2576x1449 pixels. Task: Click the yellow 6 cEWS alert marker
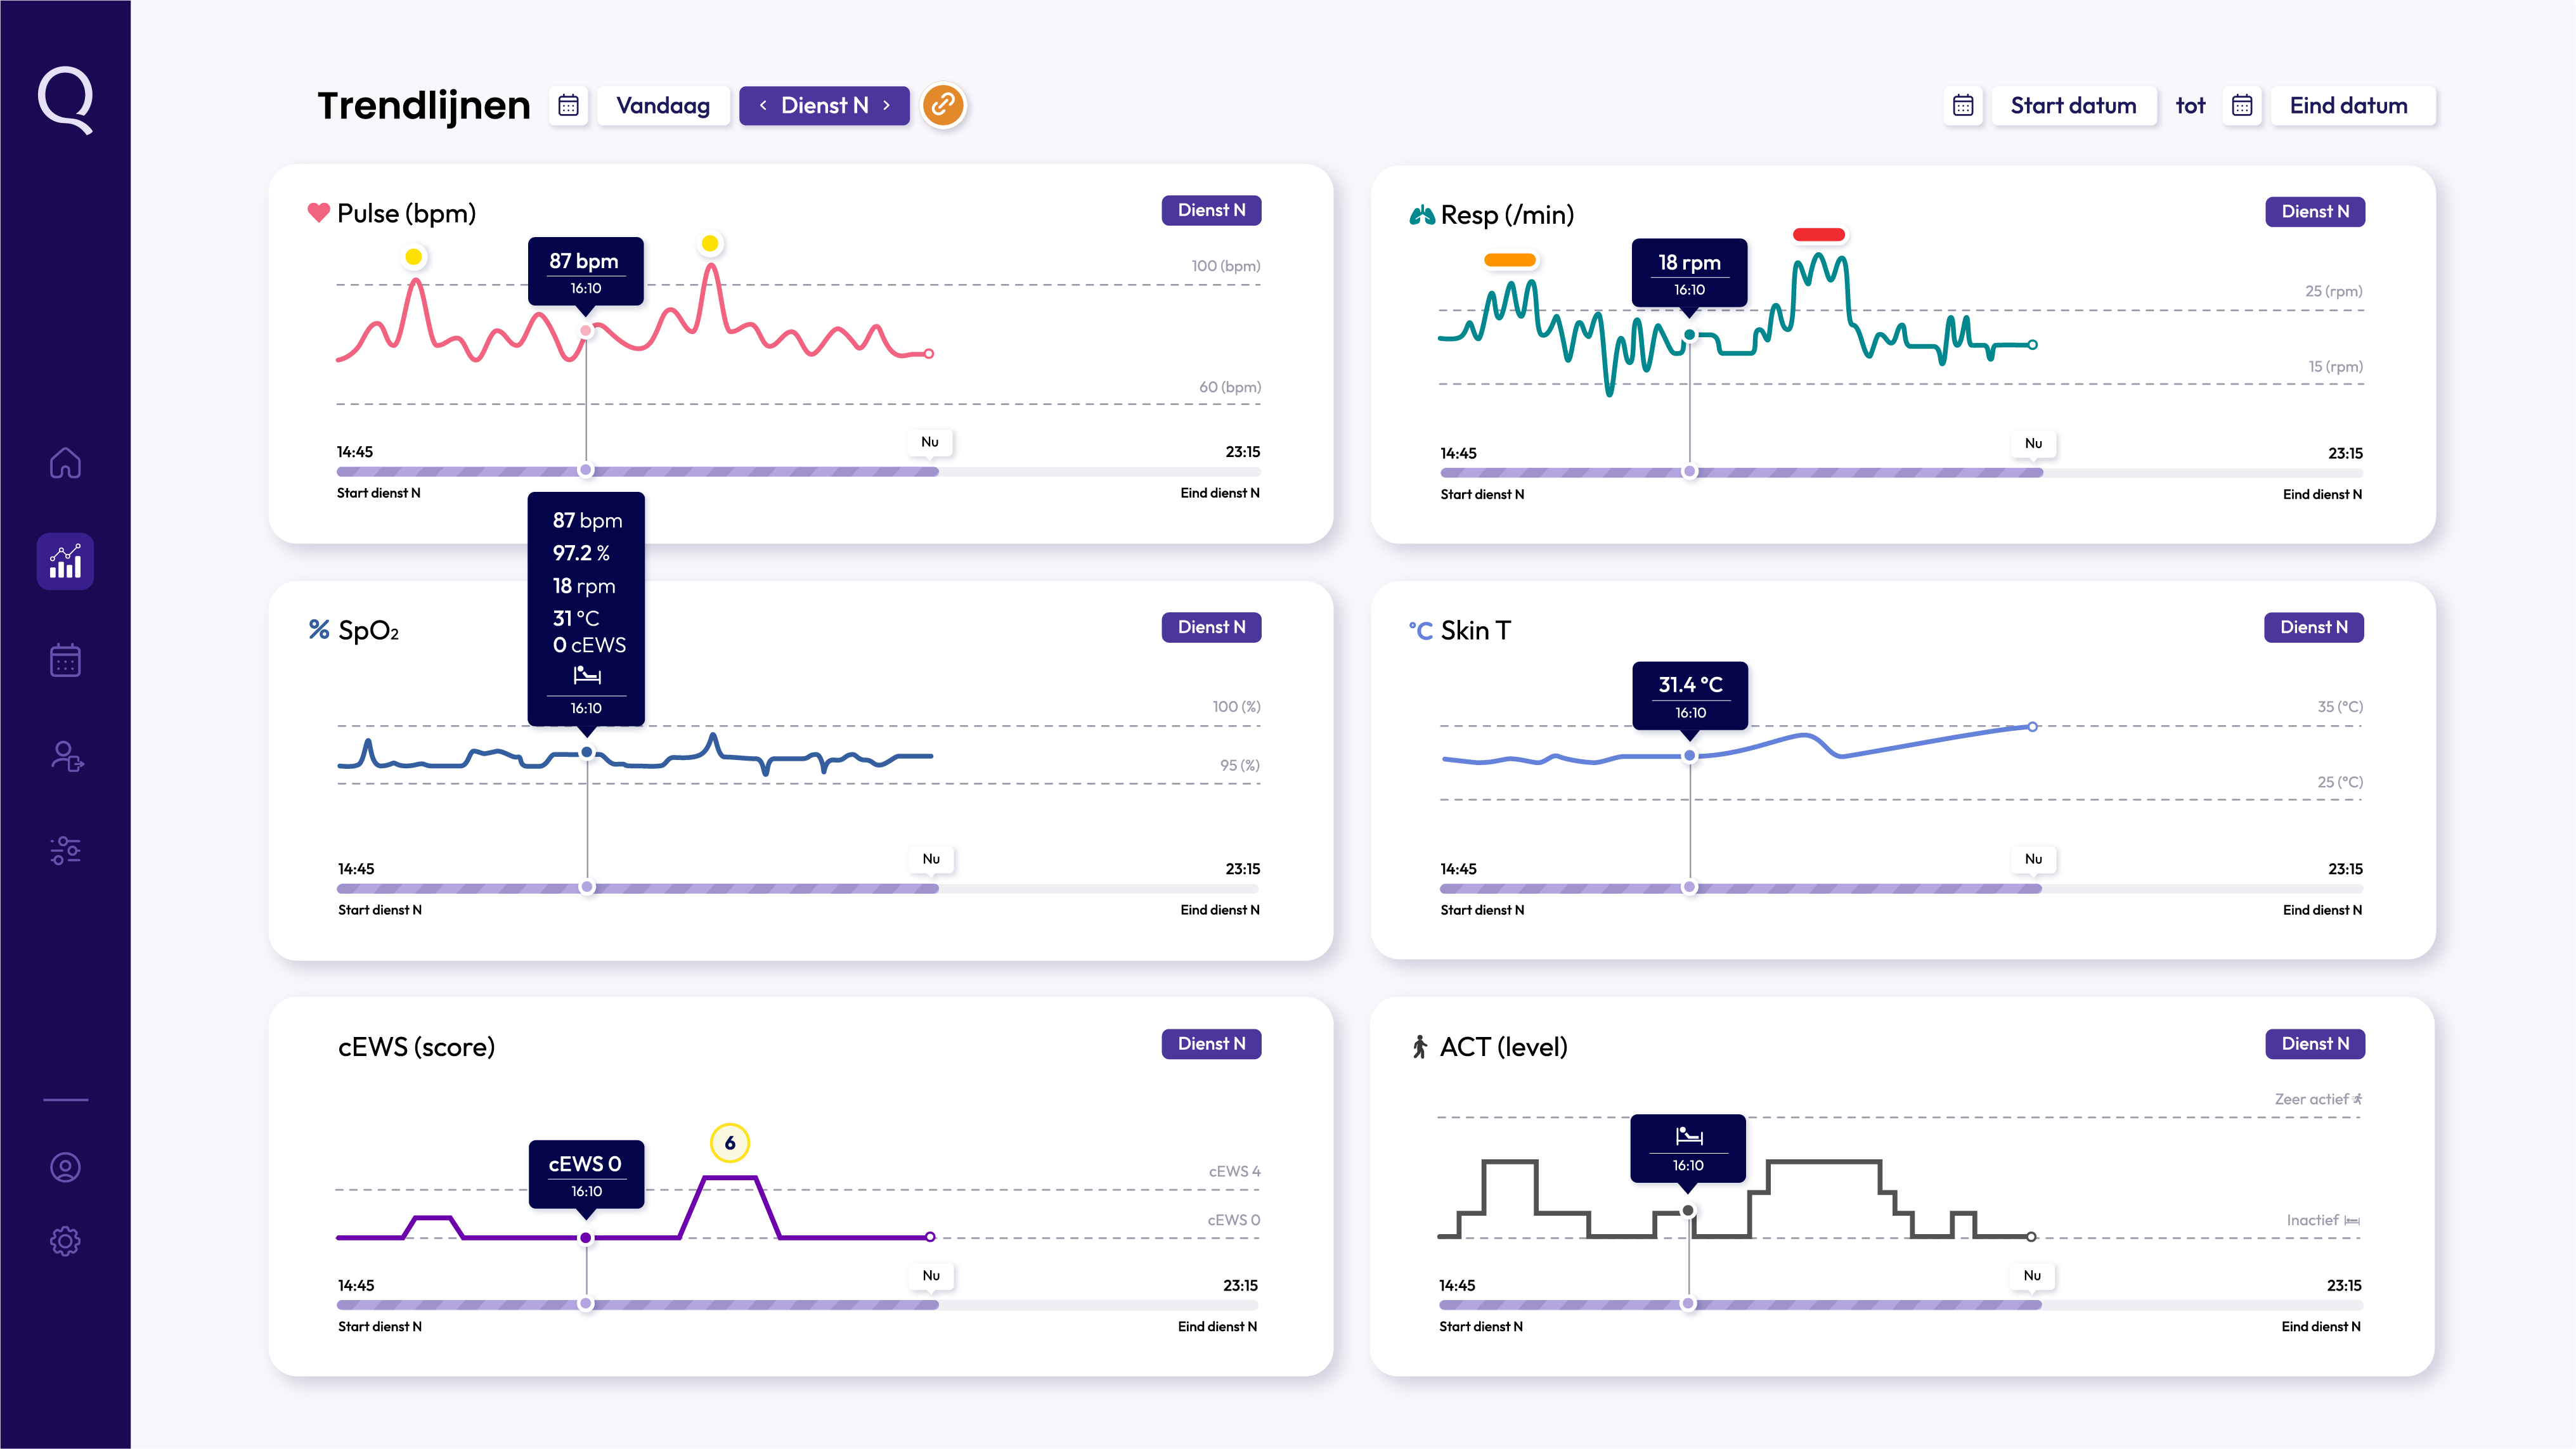[730, 1142]
